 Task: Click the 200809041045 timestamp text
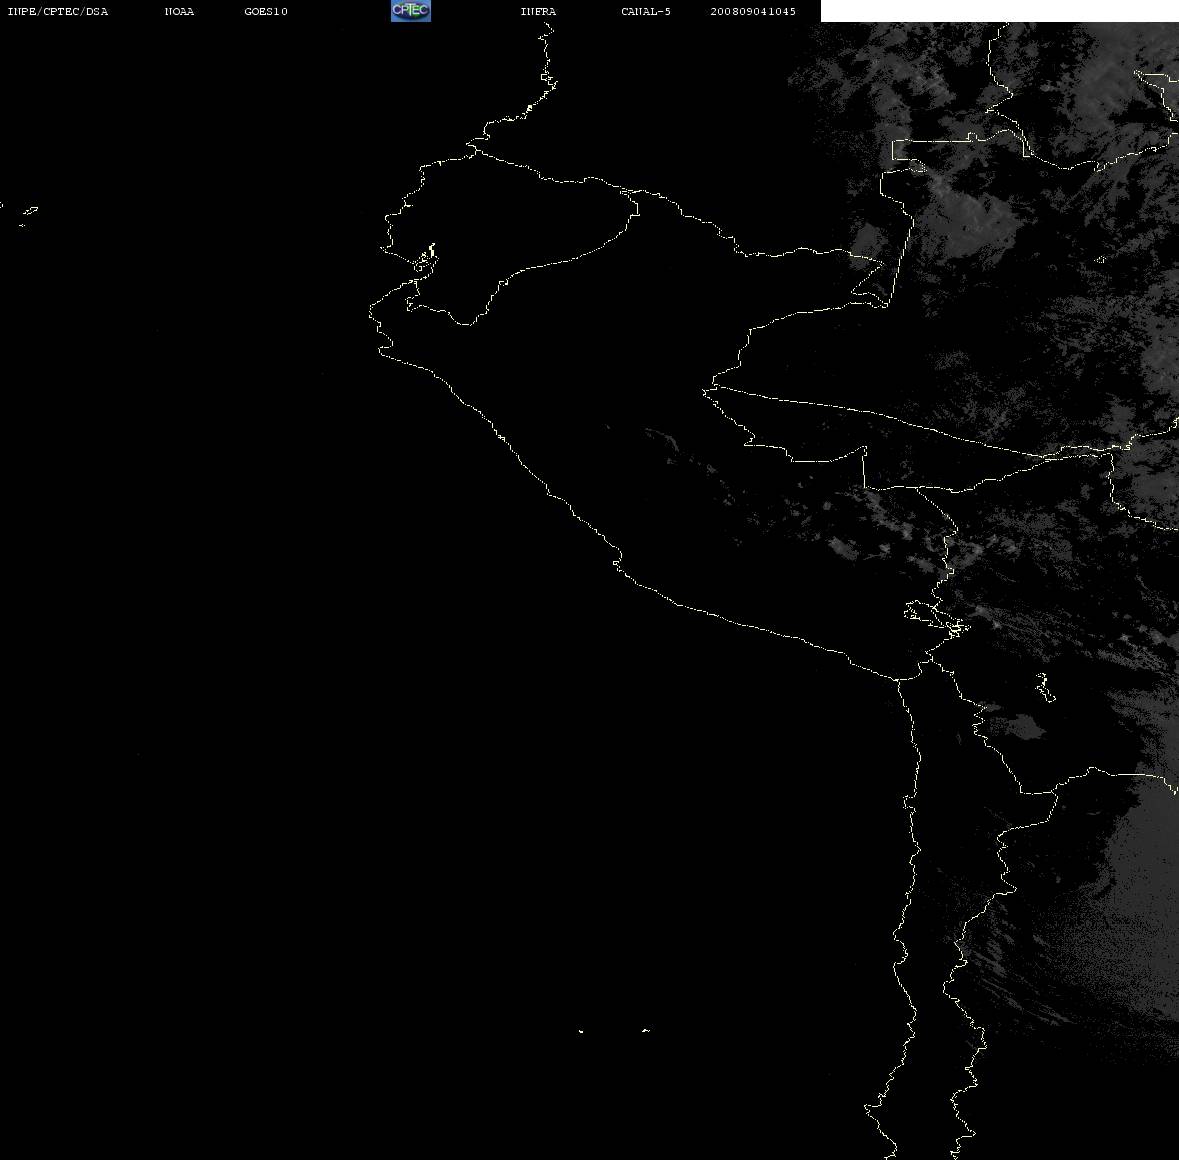click(x=753, y=11)
